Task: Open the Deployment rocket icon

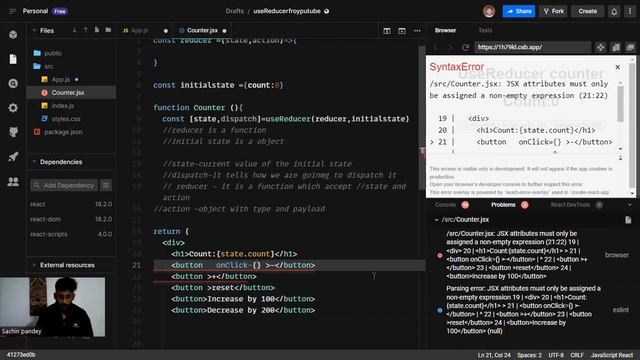Action: coord(13,157)
